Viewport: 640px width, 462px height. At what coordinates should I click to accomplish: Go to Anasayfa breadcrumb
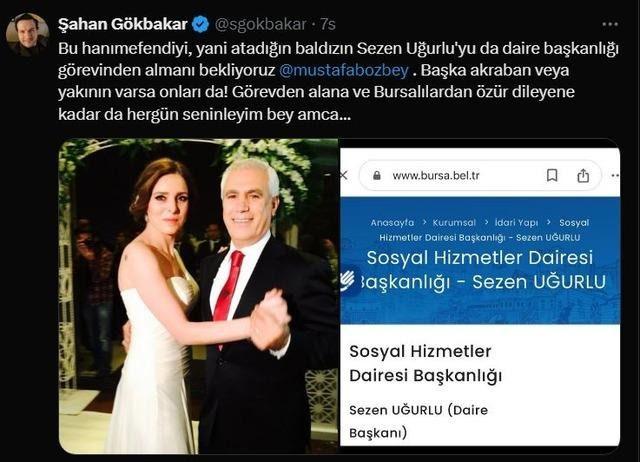click(392, 223)
